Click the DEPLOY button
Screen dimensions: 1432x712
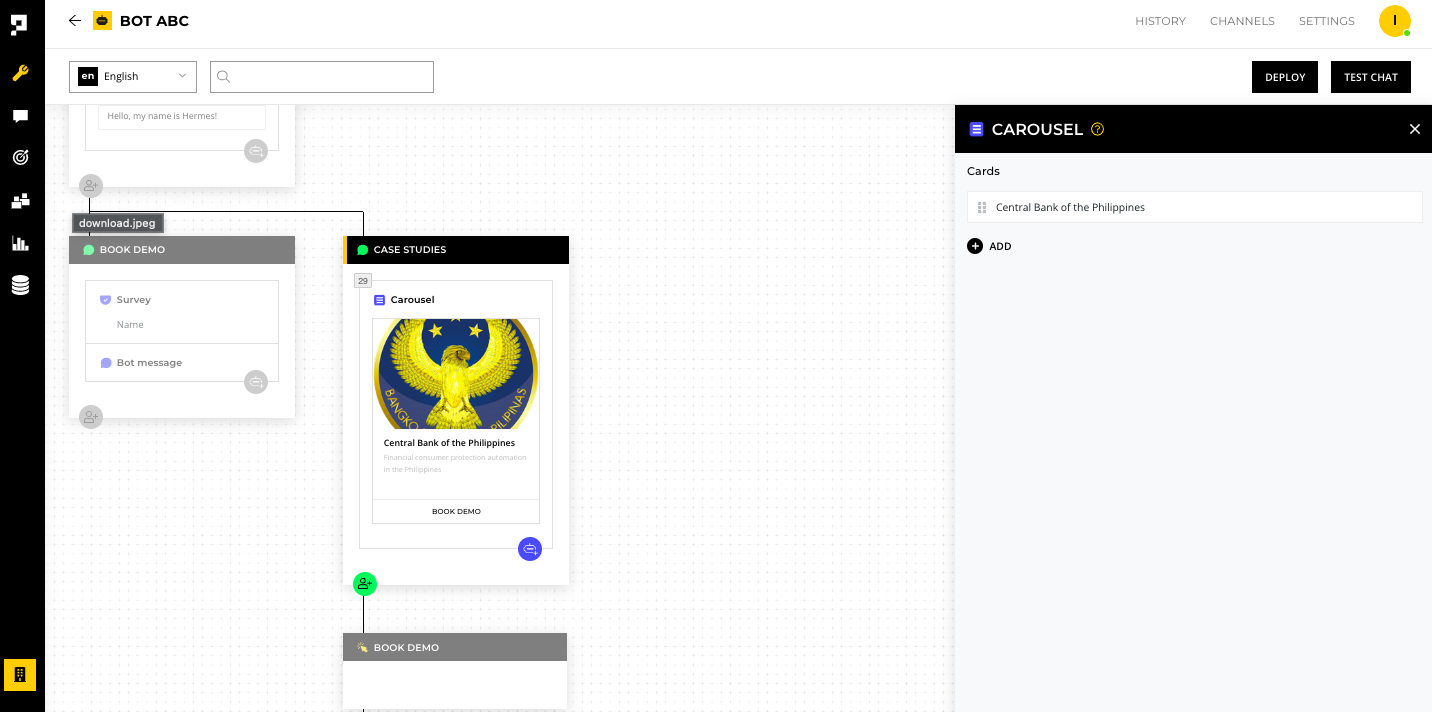click(1285, 77)
